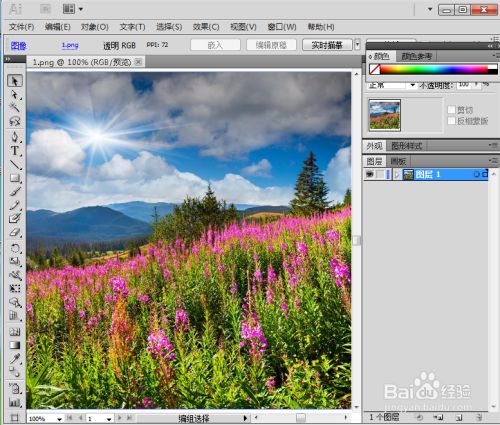
Task: Select the Line Segment tool
Action: tap(15, 164)
